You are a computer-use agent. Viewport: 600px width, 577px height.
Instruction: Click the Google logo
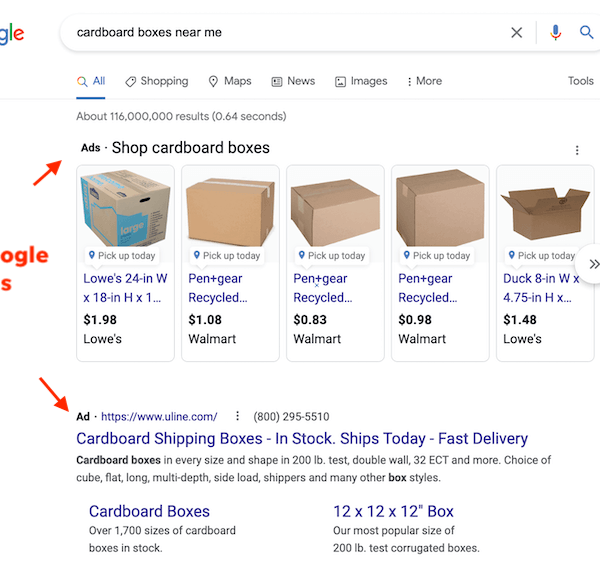(10, 34)
